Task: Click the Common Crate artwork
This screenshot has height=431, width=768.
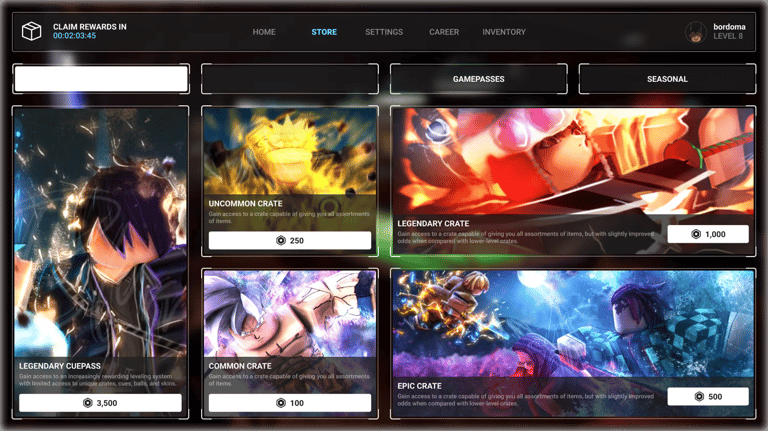Action: [290, 314]
